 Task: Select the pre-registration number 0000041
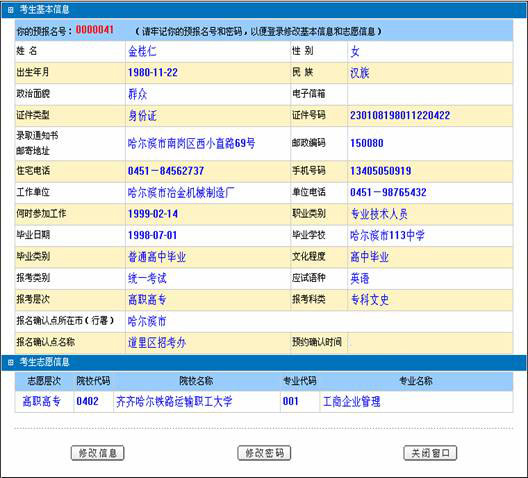coord(95,30)
